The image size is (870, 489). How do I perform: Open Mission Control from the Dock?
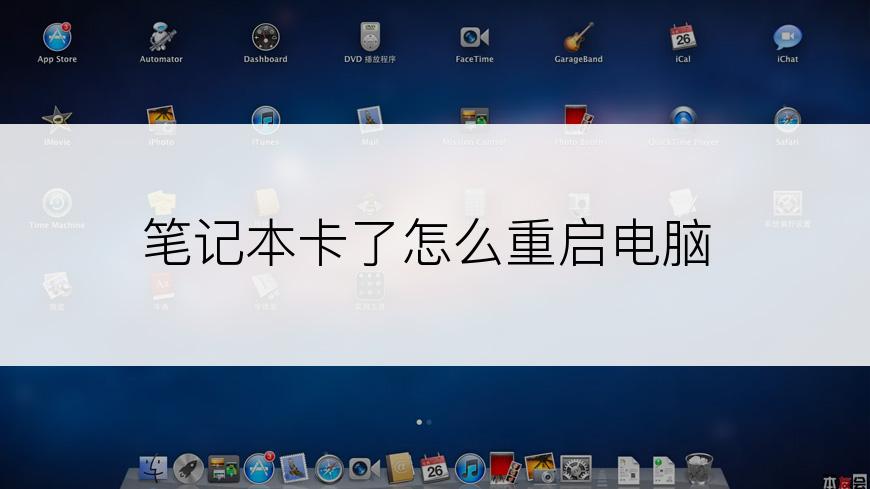[224, 469]
